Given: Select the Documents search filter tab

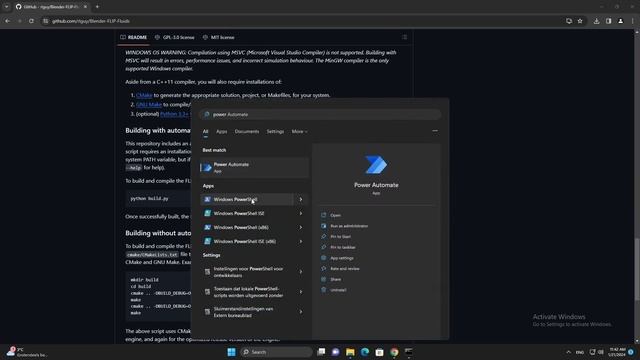Looking at the screenshot, I should [247, 131].
